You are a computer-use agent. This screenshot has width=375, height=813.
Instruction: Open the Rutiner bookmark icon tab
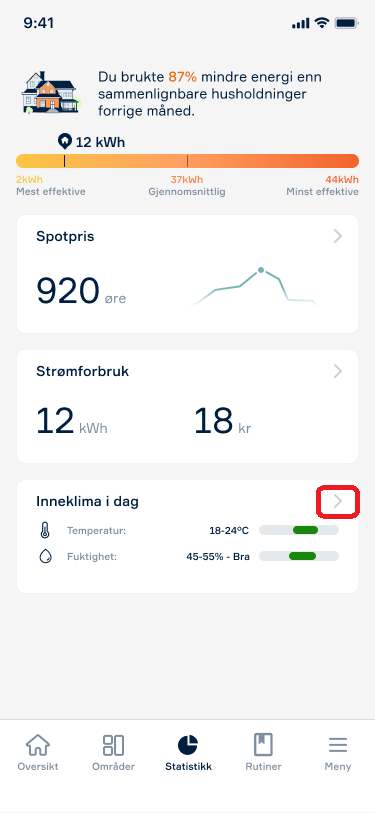(263, 746)
